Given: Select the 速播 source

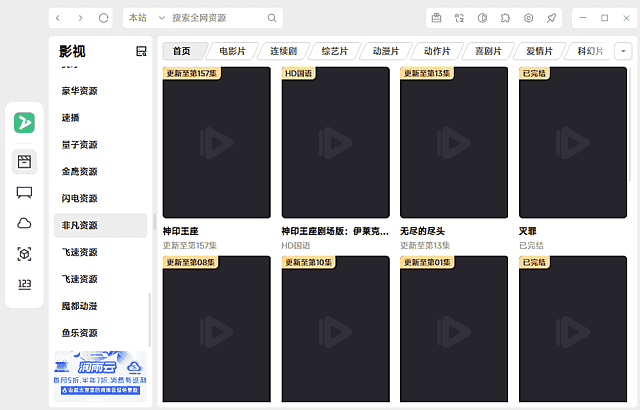Looking at the screenshot, I should click(x=100, y=118).
